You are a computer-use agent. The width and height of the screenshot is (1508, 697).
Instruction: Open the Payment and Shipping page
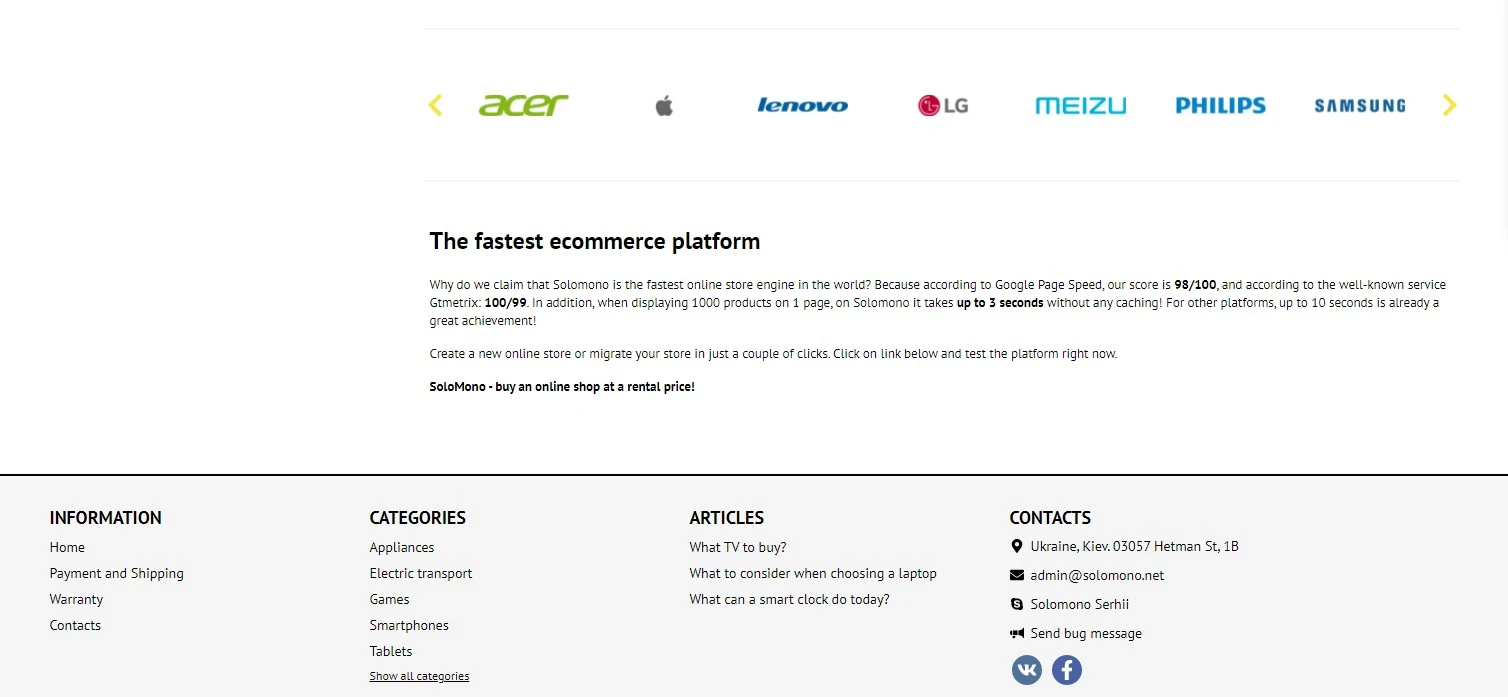point(116,573)
